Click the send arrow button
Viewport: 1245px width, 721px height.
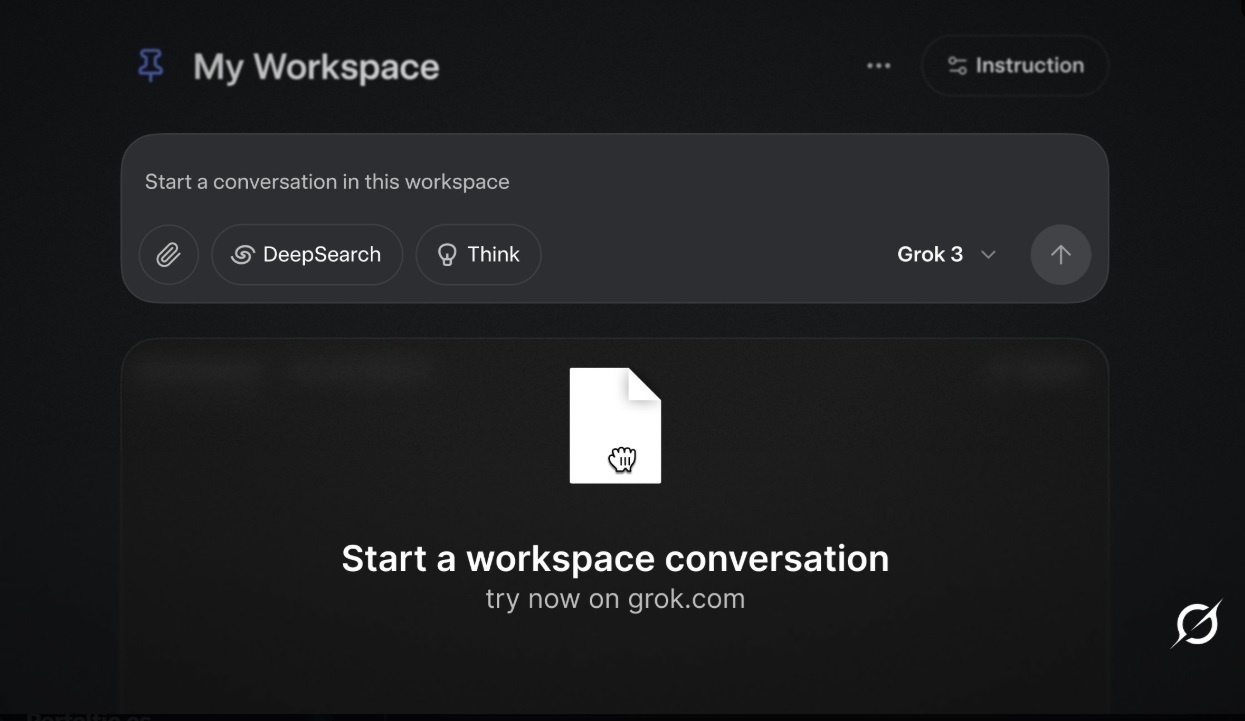coord(1060,255)
